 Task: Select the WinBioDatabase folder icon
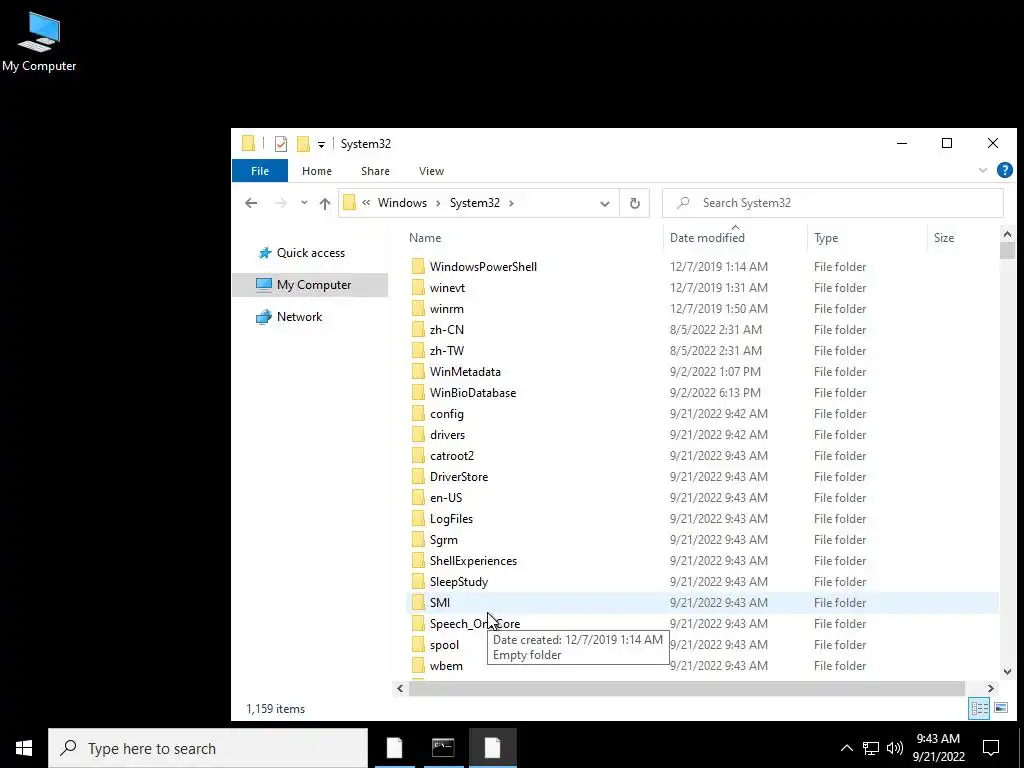418,392
